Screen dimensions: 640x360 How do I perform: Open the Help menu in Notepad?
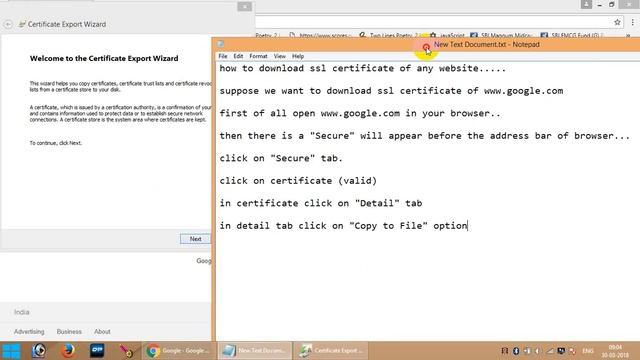tap(298, 56)
